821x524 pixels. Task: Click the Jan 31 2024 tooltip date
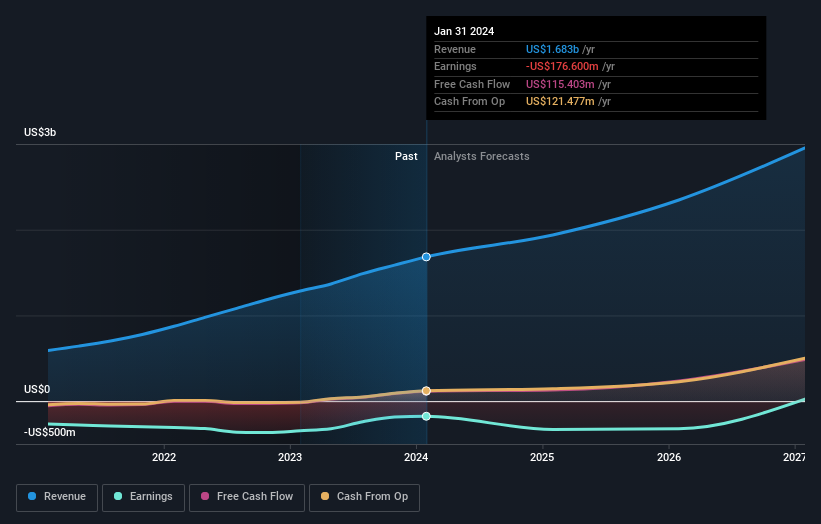tap(464, 31)
